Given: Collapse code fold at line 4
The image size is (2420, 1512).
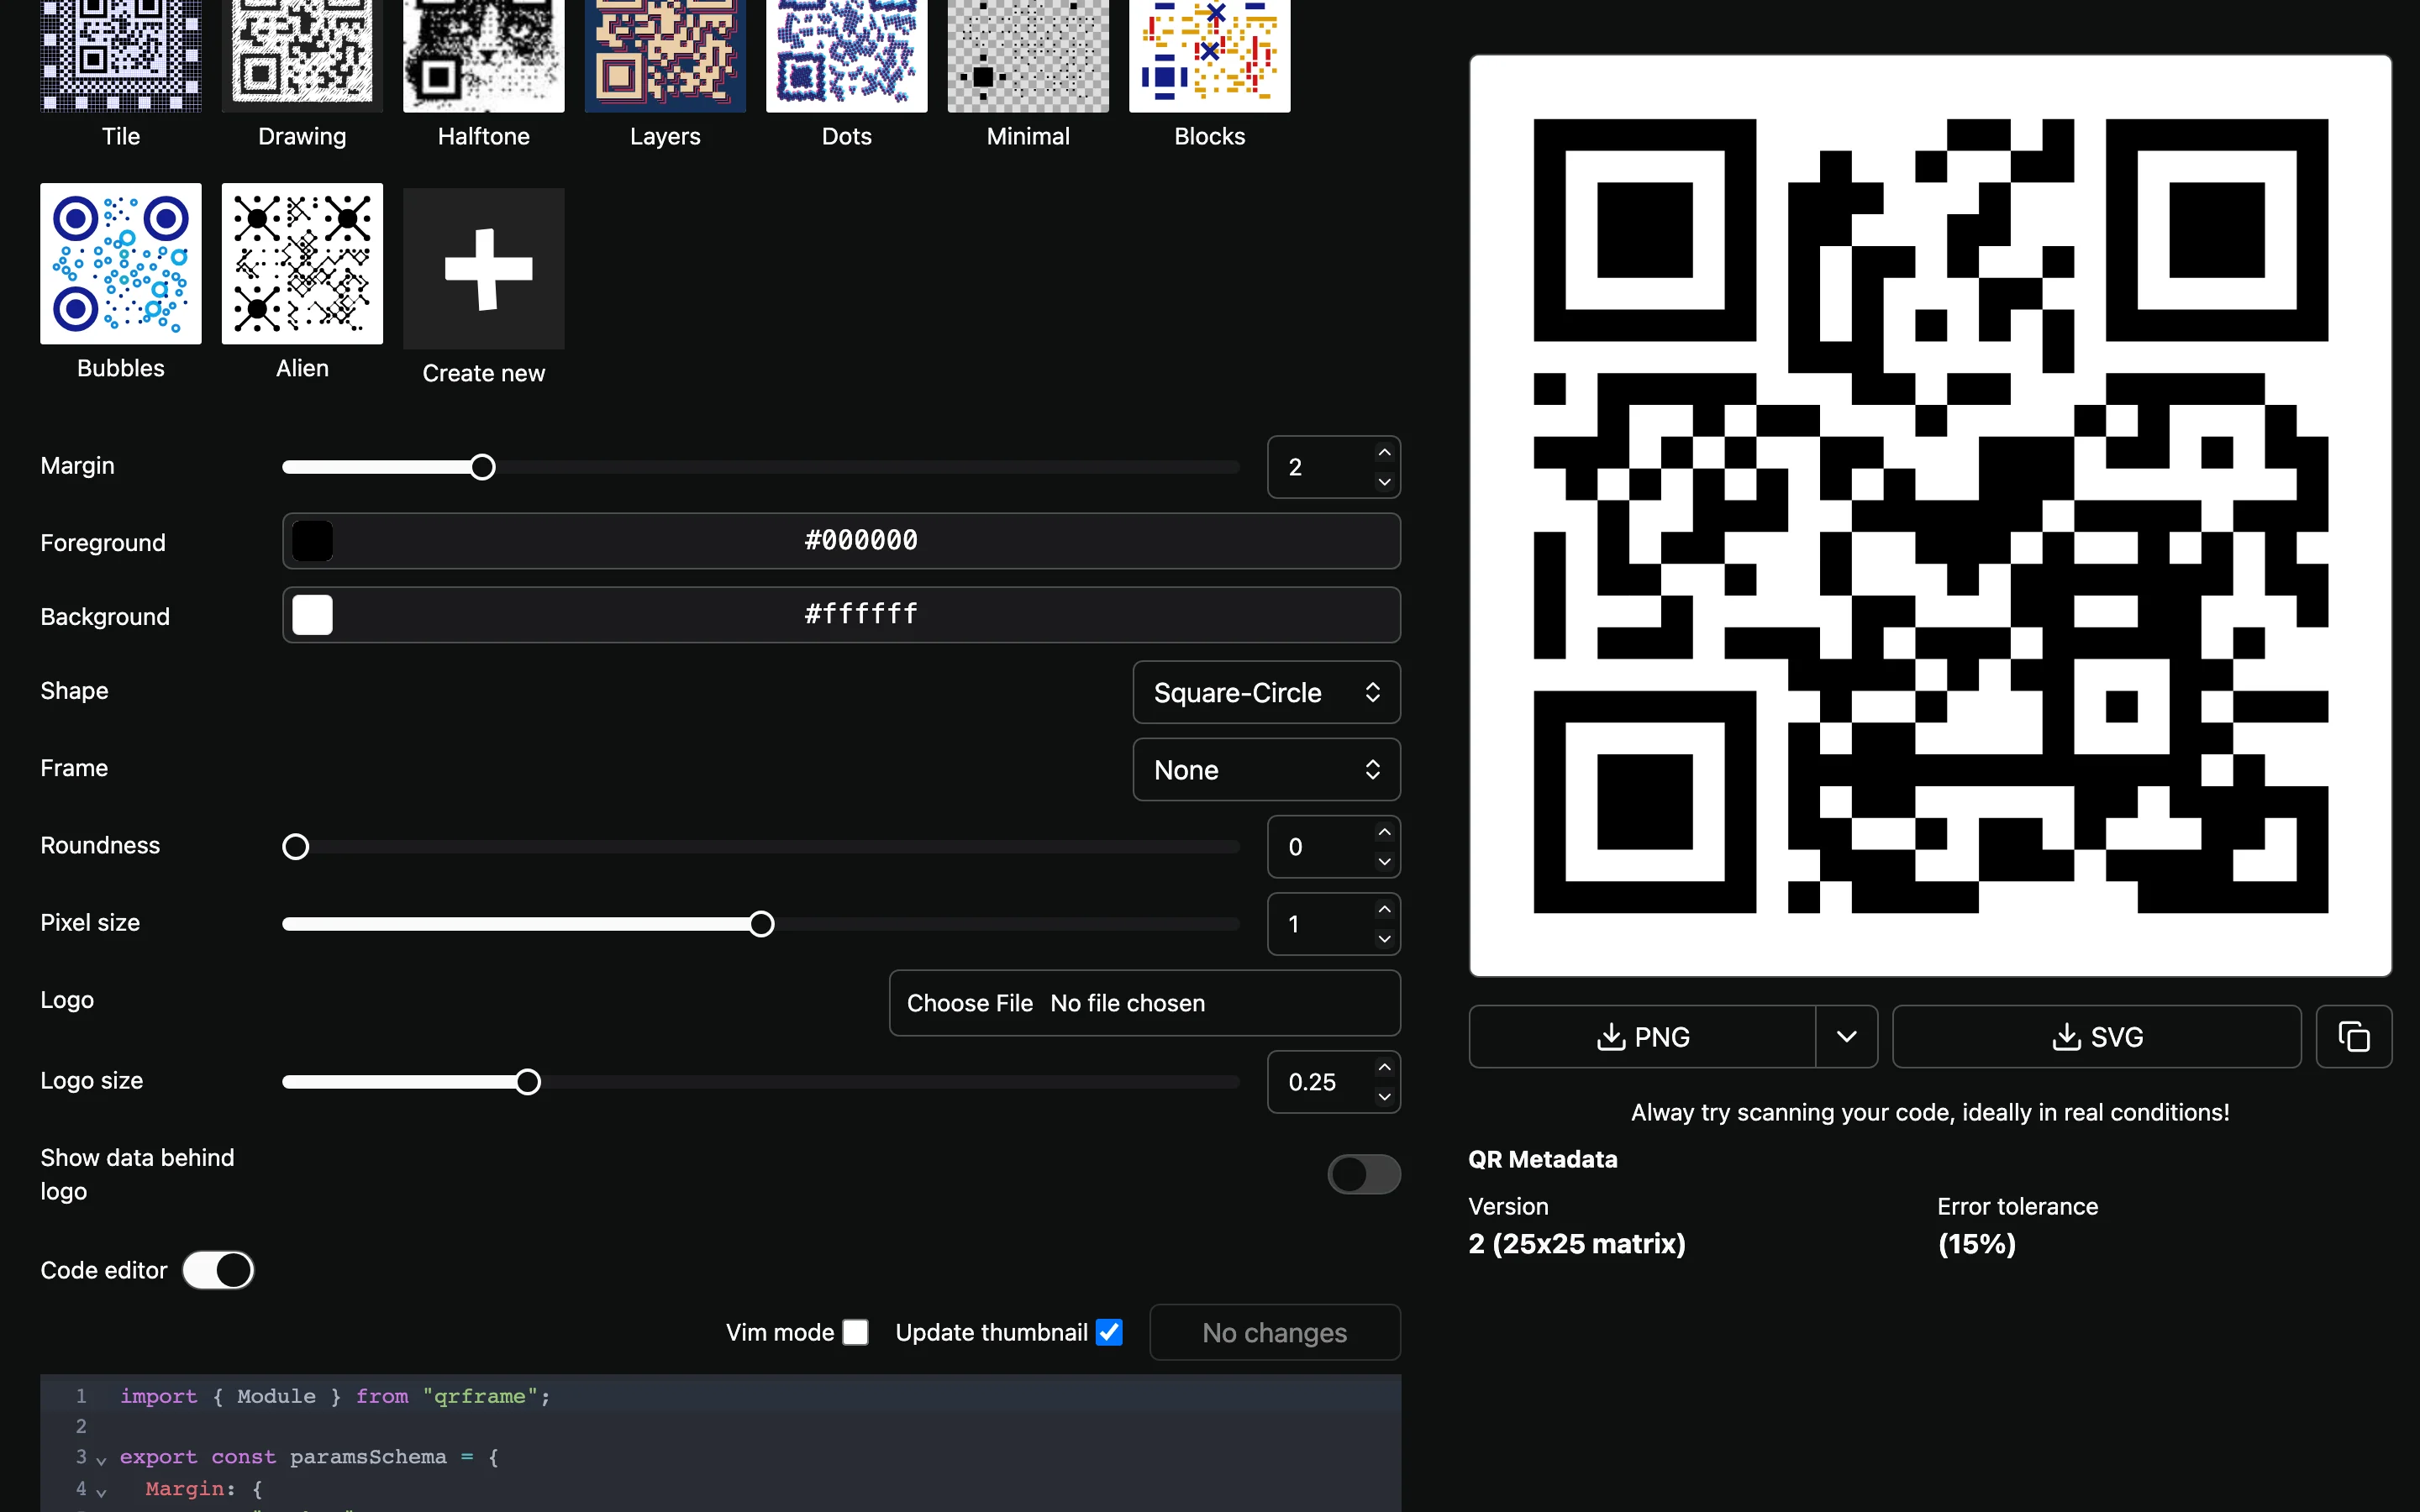Looking at the screenshot, I should pyautogui.click(x=101, y=1492).
